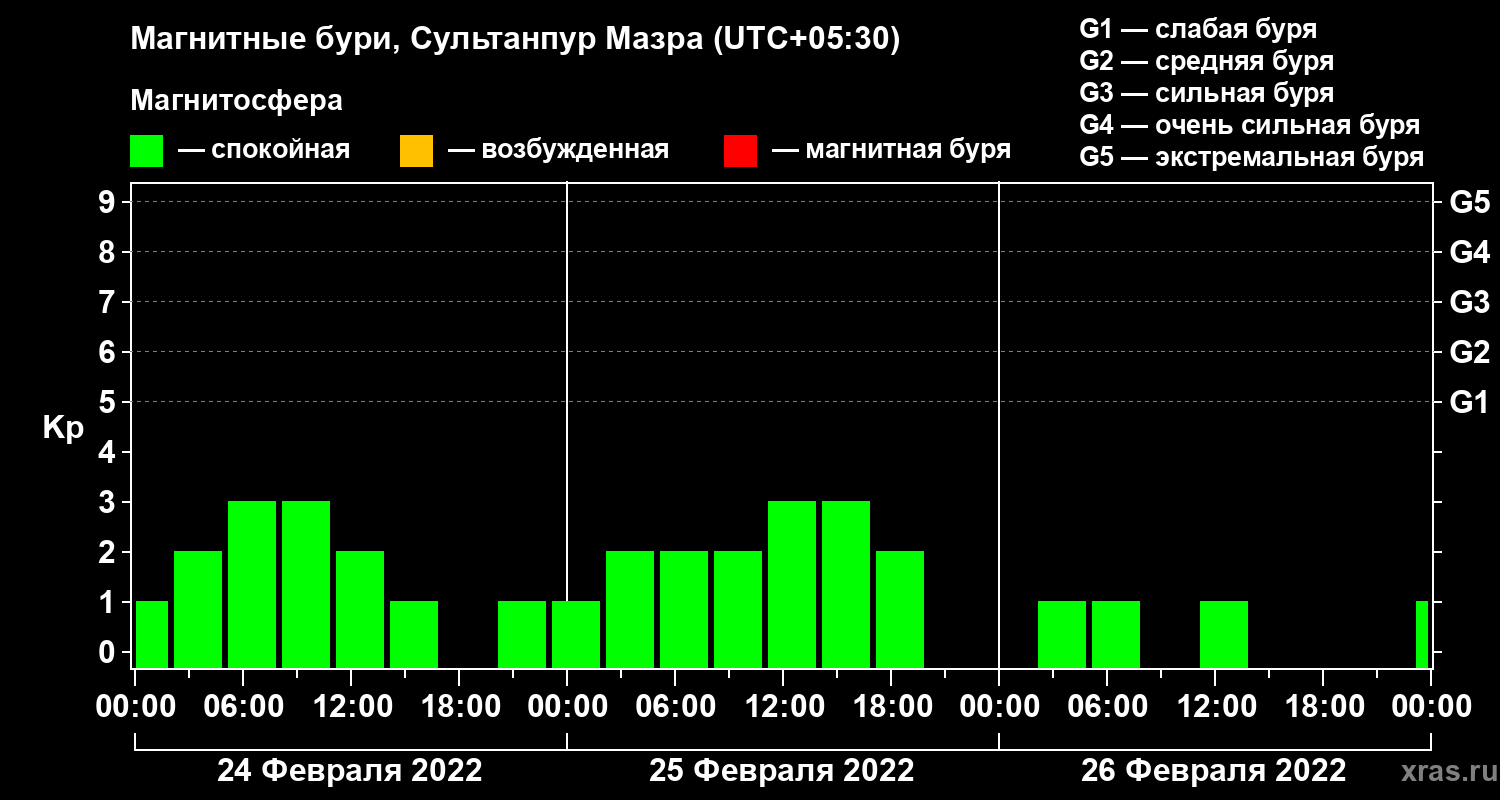Click 'G2 — средняя буря' legend line
The image size is (1500, 800).
coord(1207,61)
